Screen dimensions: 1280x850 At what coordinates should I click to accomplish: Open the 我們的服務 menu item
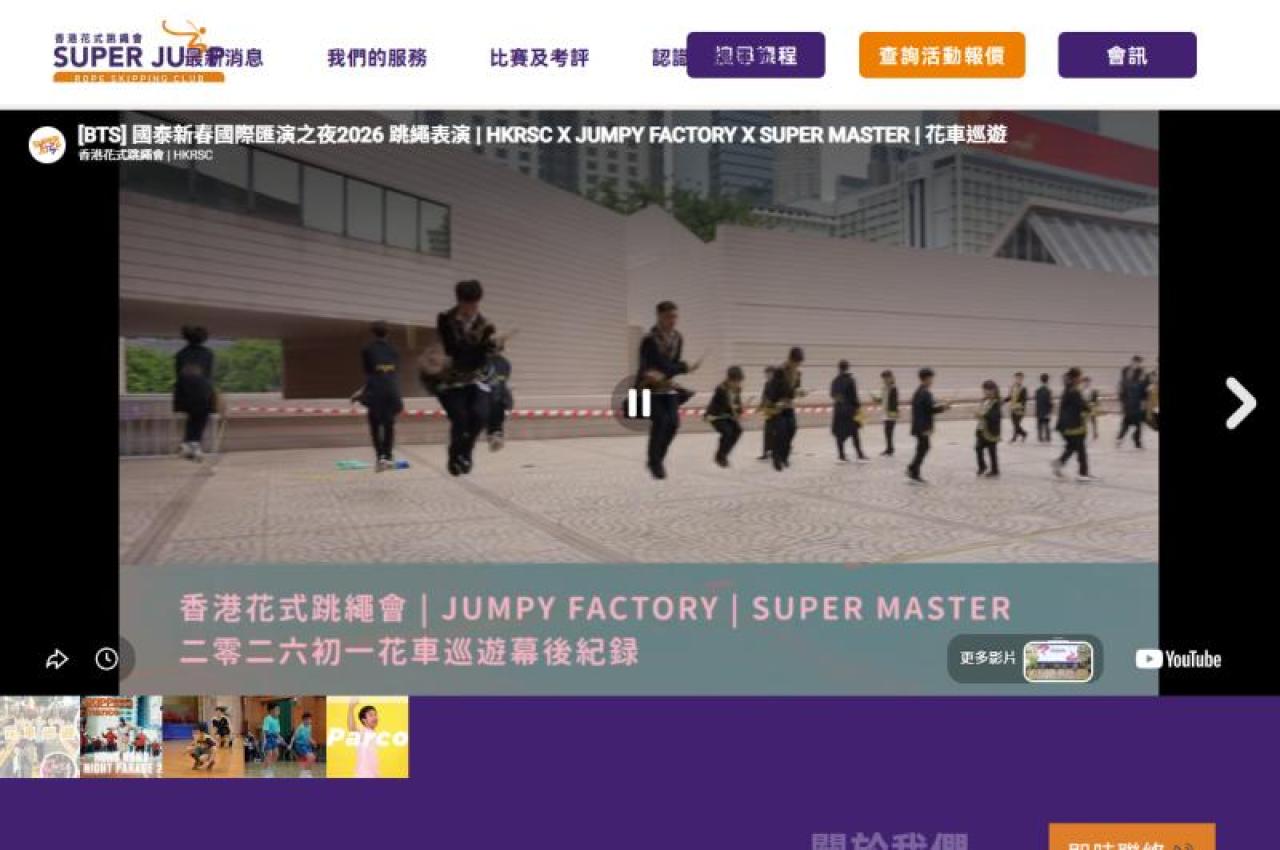pyautogui.click(x=377, y=58)
